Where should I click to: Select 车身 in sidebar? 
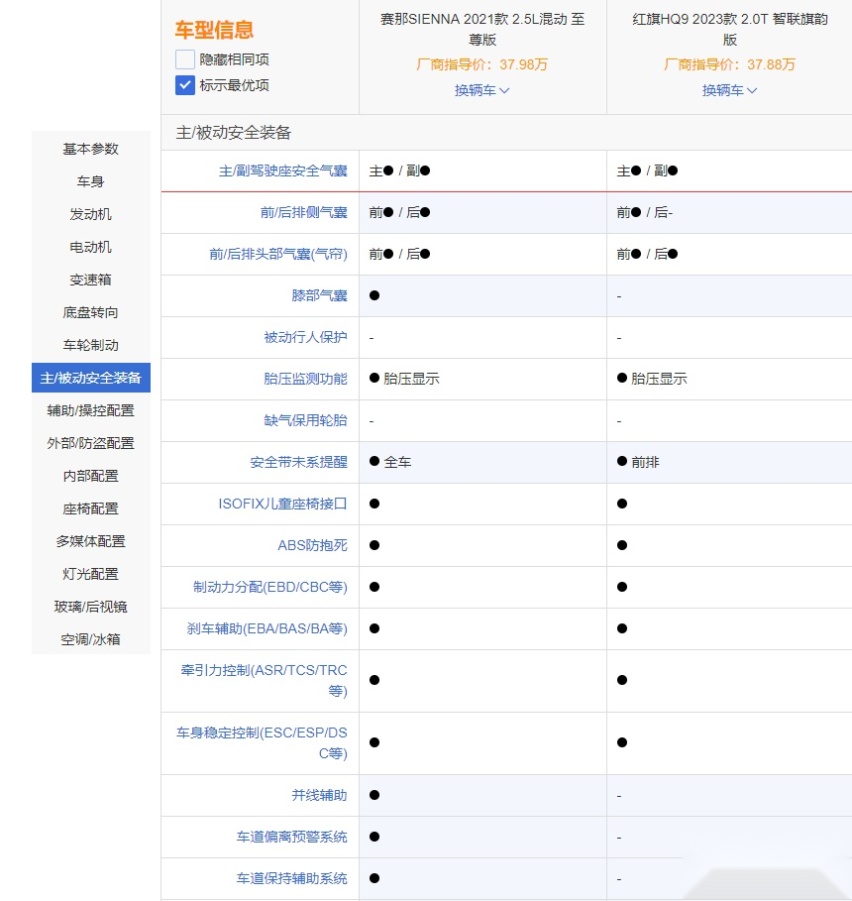(91, 182)
